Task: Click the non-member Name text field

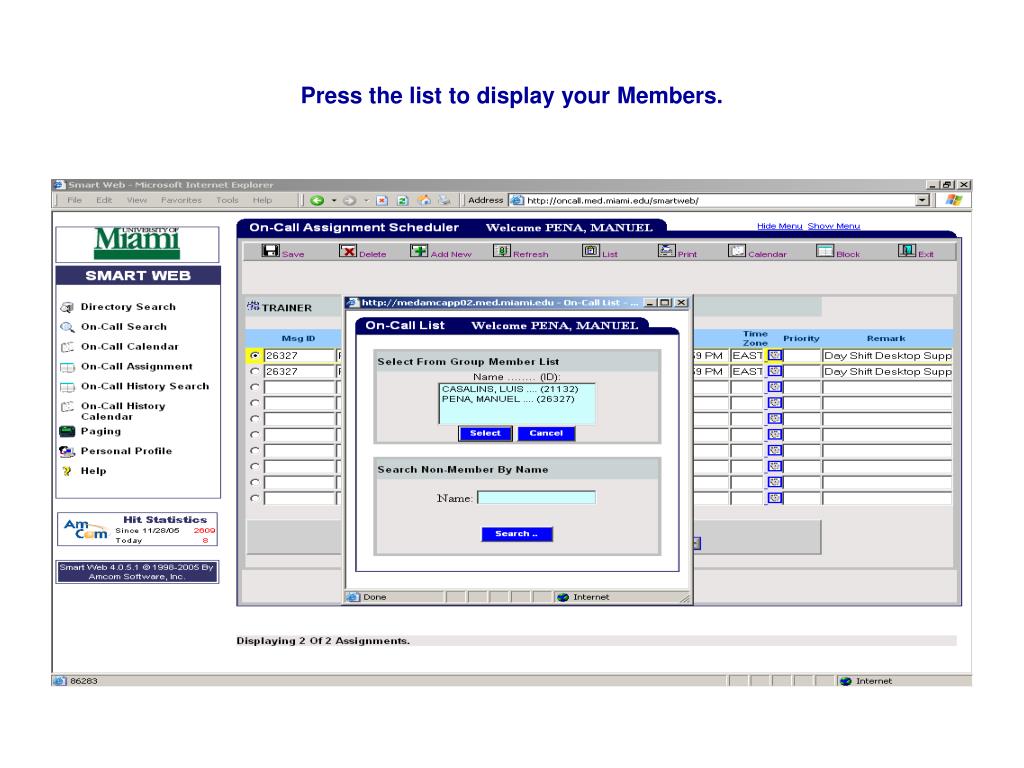Action: coord(536,498)
